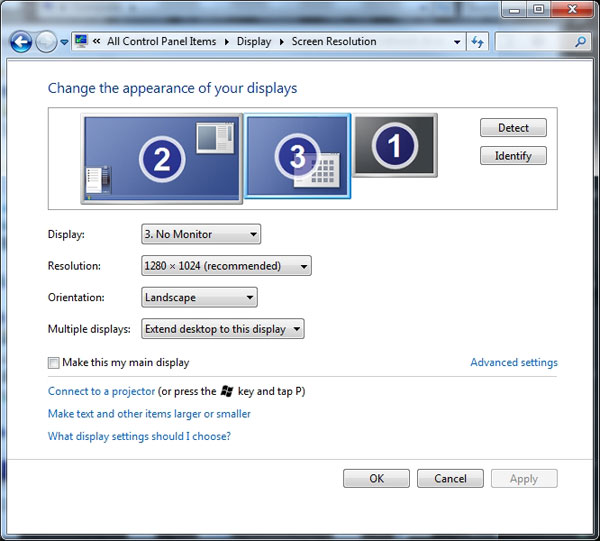Click the Control Panel icon in address bar
The image size is (600, 541).
point(81,41)
